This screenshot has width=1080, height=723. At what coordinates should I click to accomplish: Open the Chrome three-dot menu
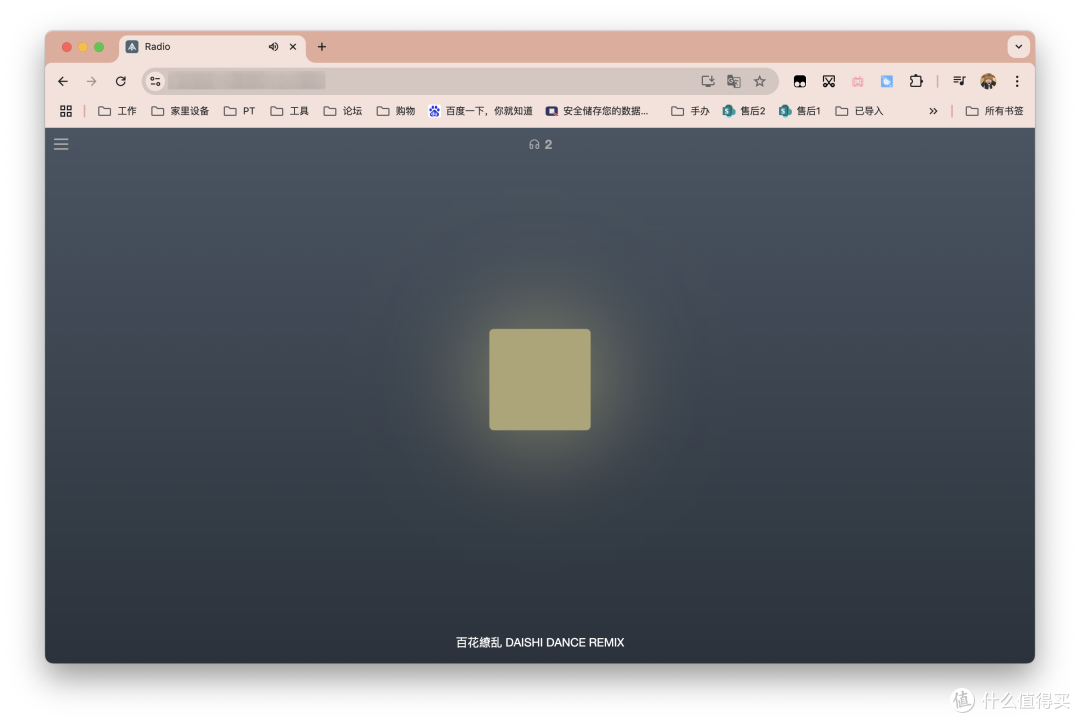pos(1017,81)
